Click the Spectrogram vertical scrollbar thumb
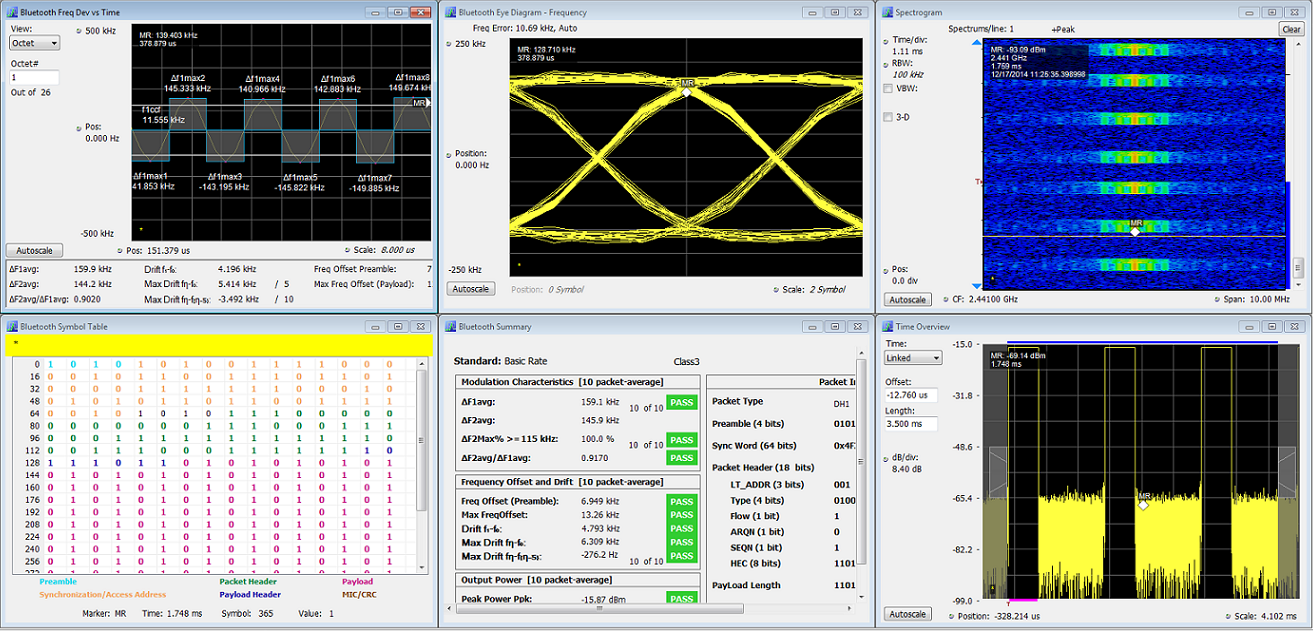Screen dimensions: 1313x631 (1298, 268)
